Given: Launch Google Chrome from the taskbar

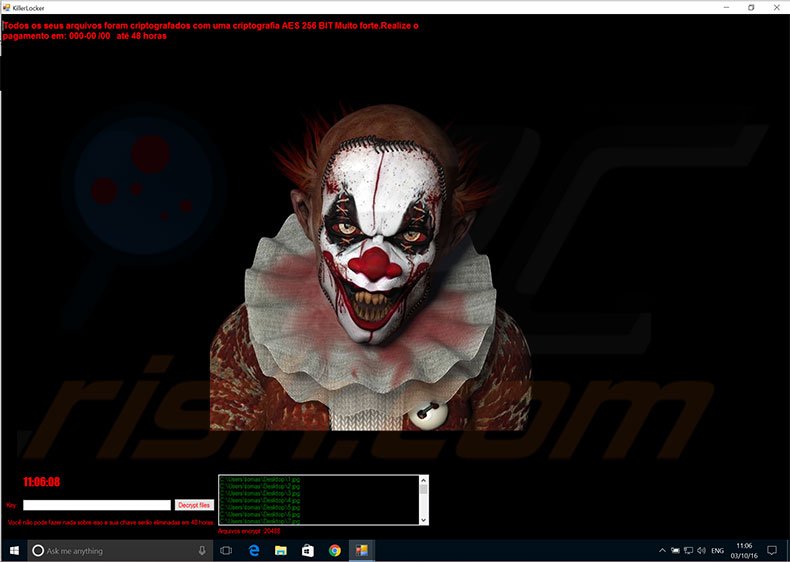Looking at the screenshot, I should [x=335, y=551].
